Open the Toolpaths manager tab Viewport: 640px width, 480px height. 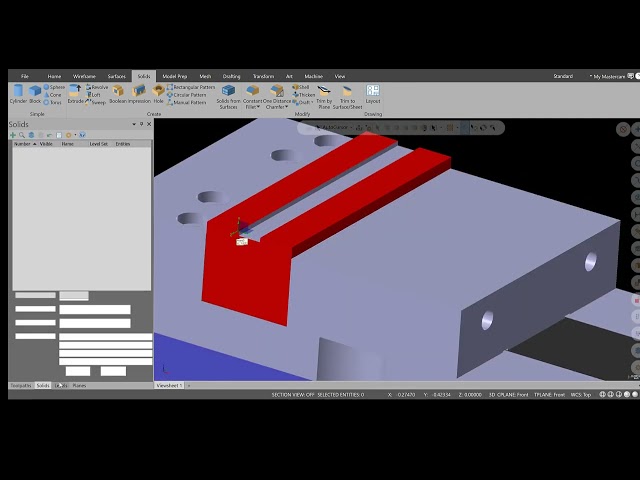point(20,386)
